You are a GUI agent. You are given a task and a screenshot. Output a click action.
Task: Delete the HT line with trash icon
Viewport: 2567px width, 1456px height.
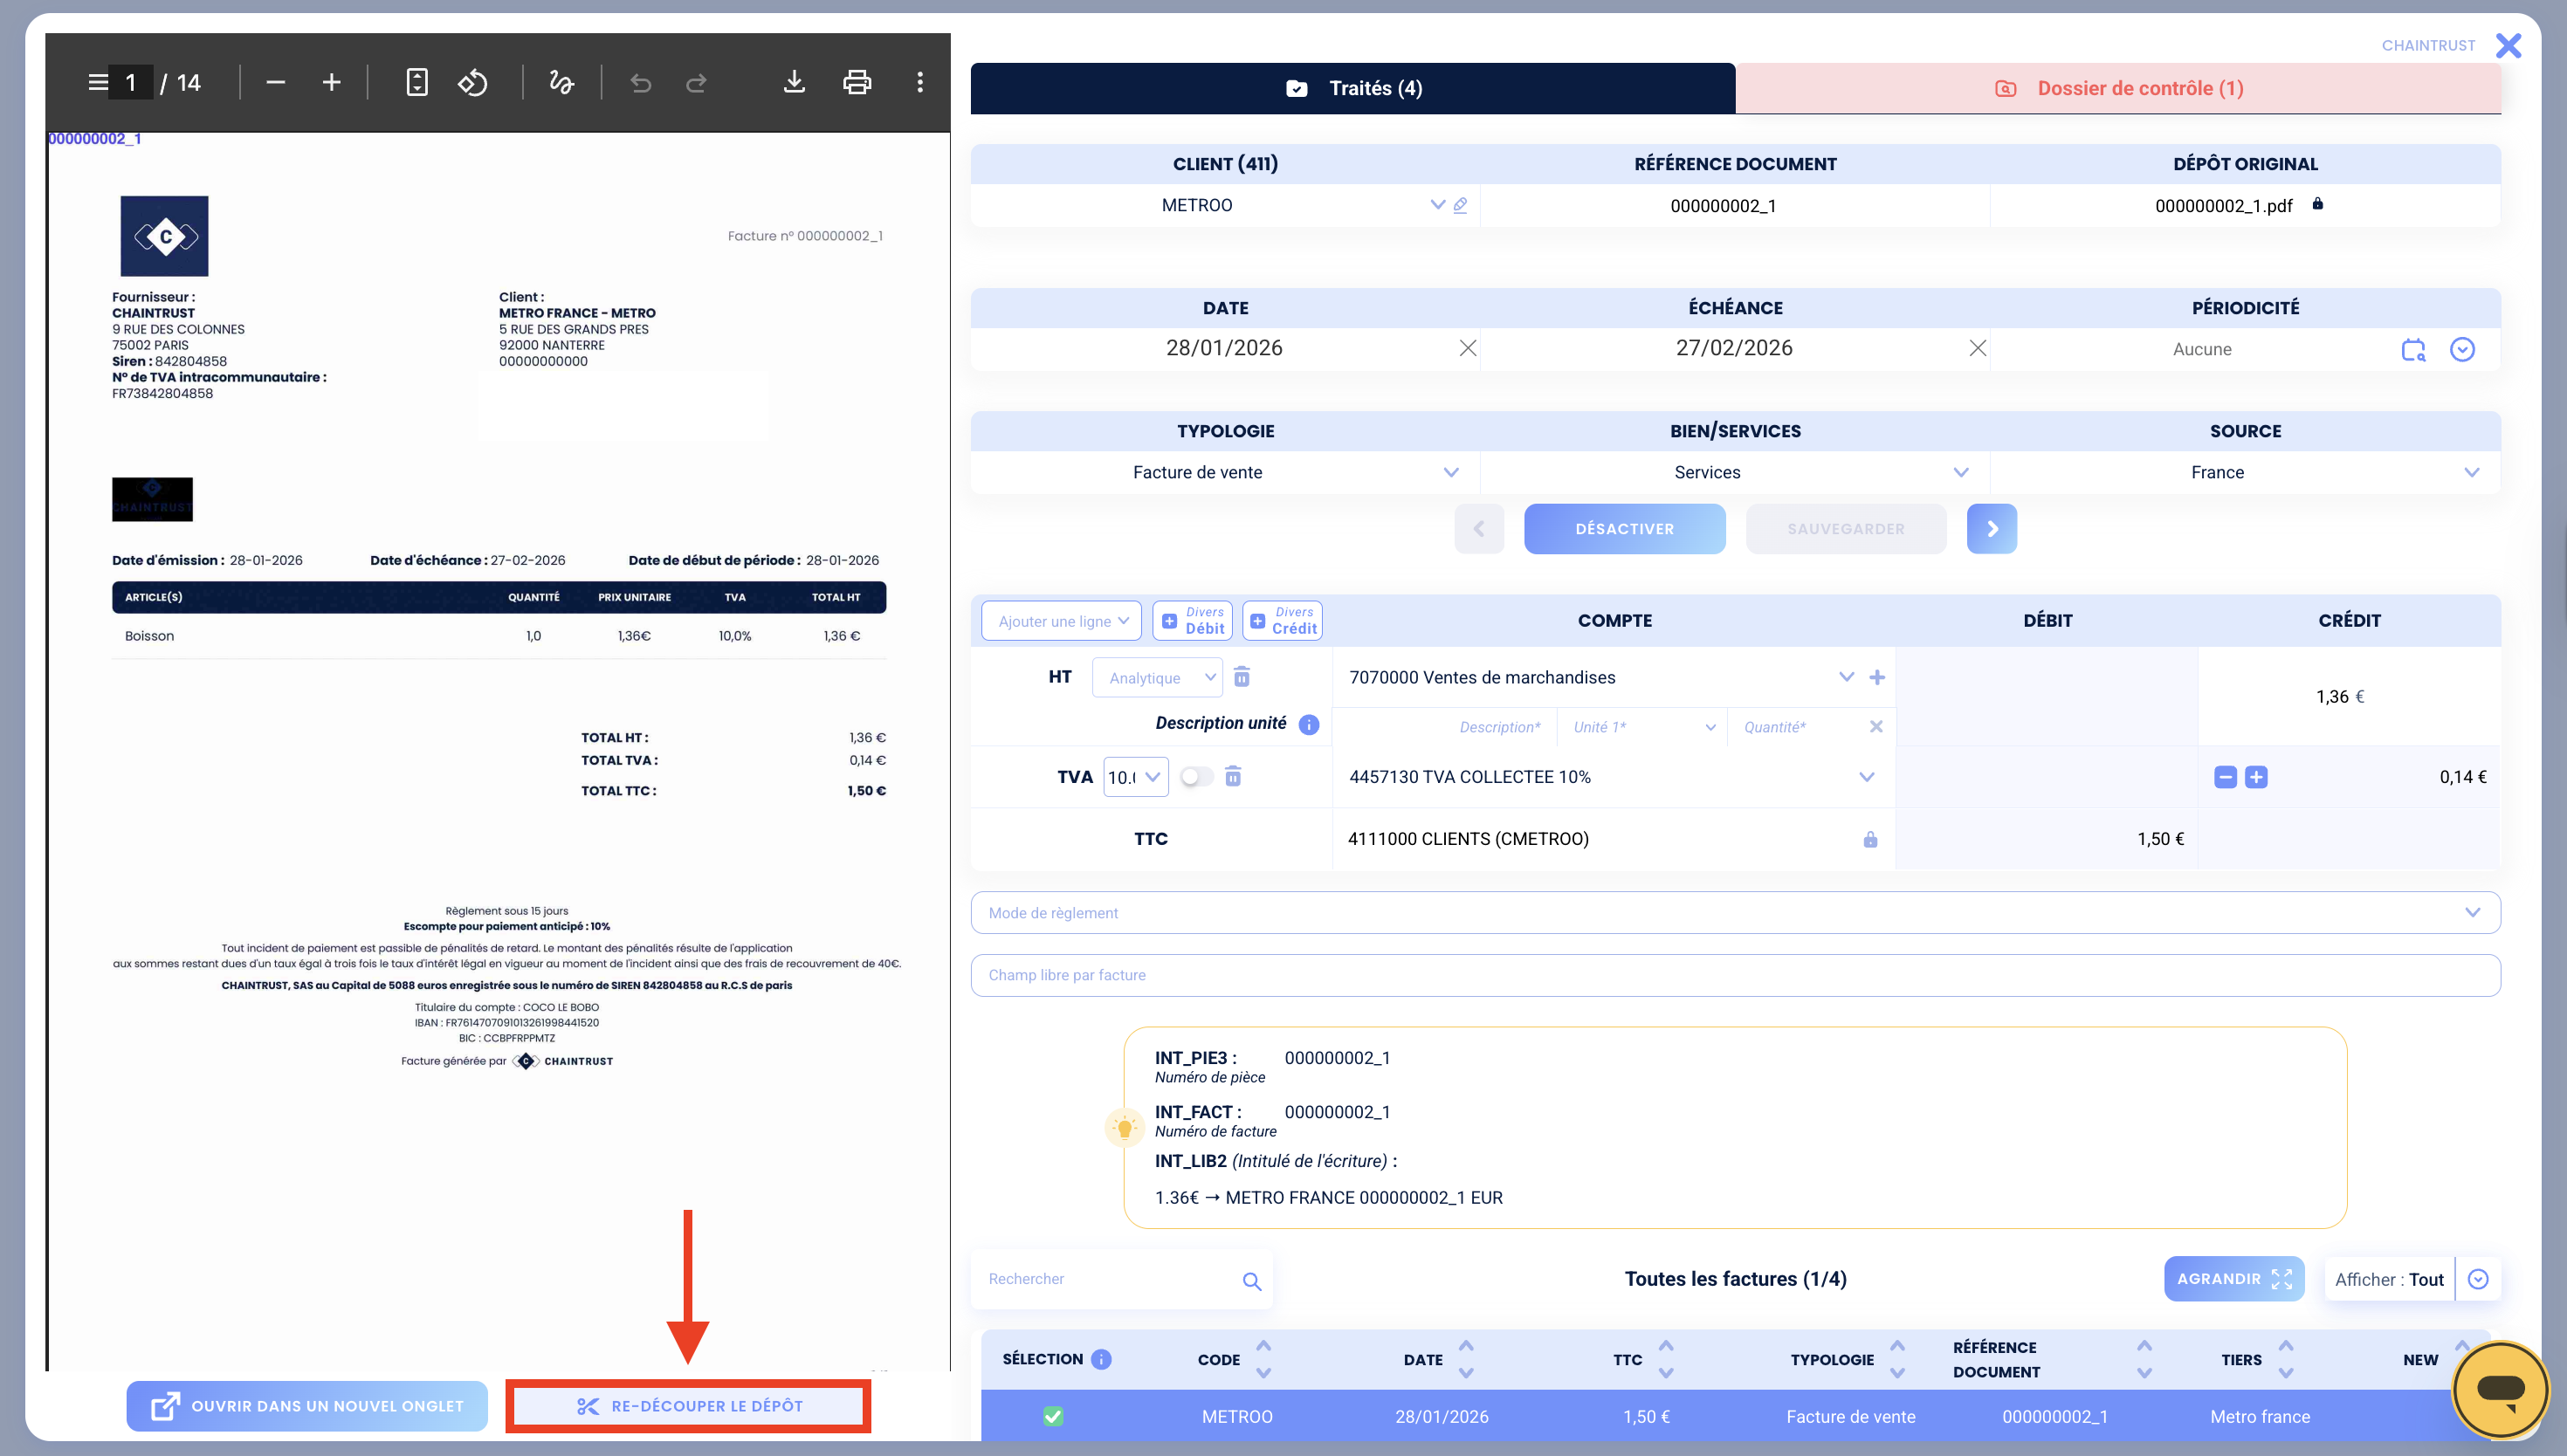(1242, 677)
